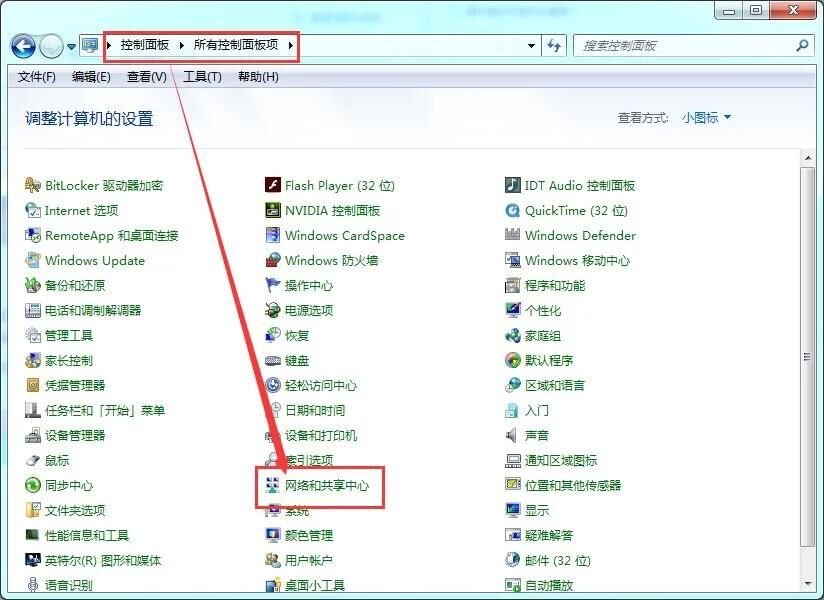The height and width of the screenshot is (600, 824).
Task: Click the Windows 防火墙 icon
Action: coord(273,261)
